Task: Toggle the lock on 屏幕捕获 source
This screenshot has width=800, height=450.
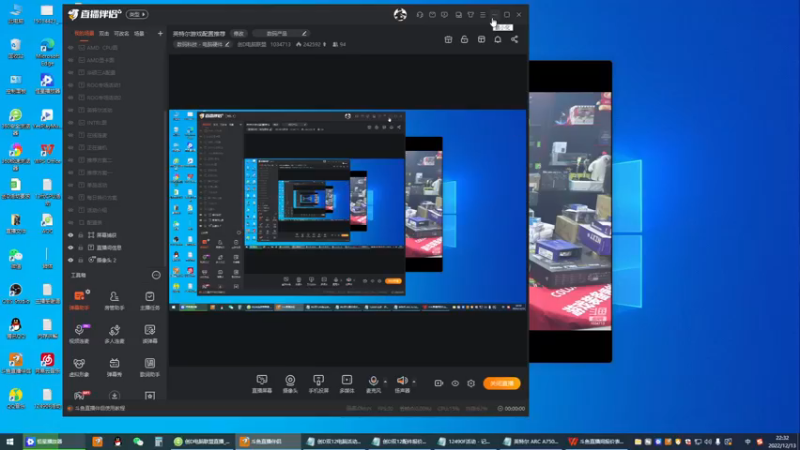Action: [81, 235]
